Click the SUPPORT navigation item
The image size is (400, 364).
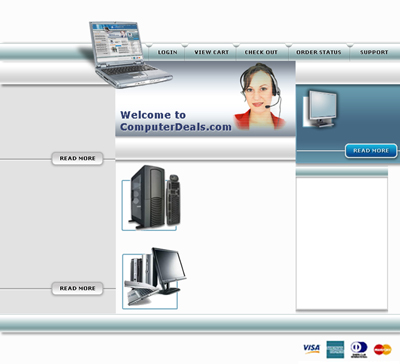coord(374,52)
